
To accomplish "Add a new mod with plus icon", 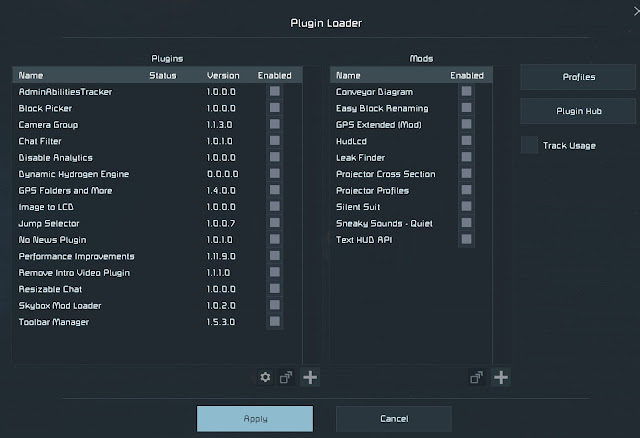I will (501, 377).
